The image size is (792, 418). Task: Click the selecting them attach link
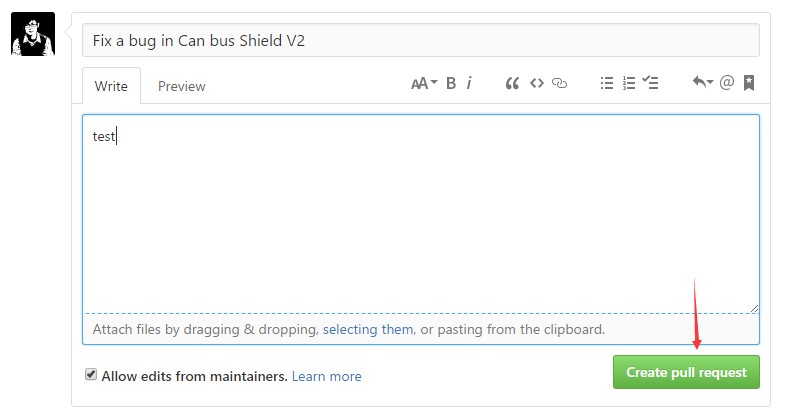368,330
